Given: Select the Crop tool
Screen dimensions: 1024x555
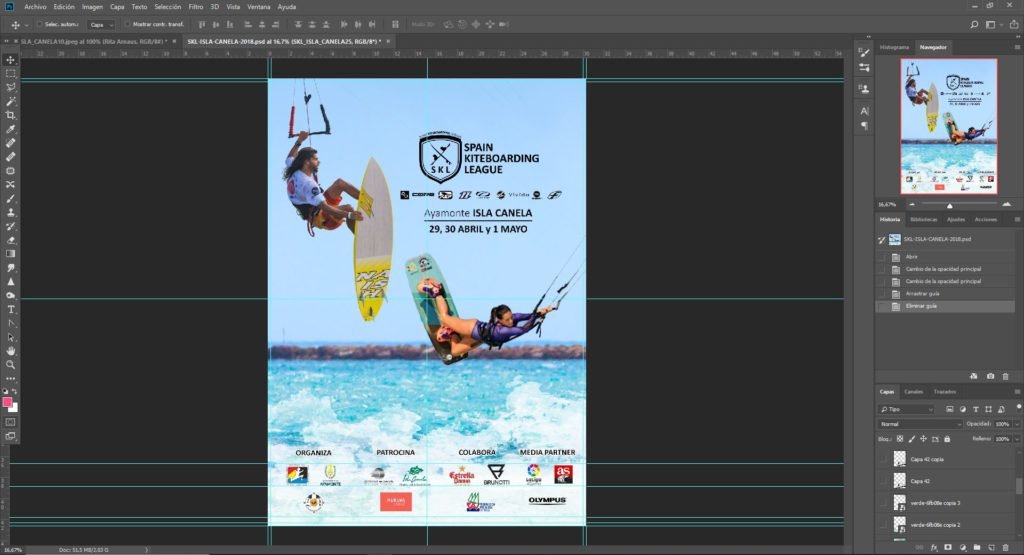Looking at the screenshot, I should [x=10, y=115].
